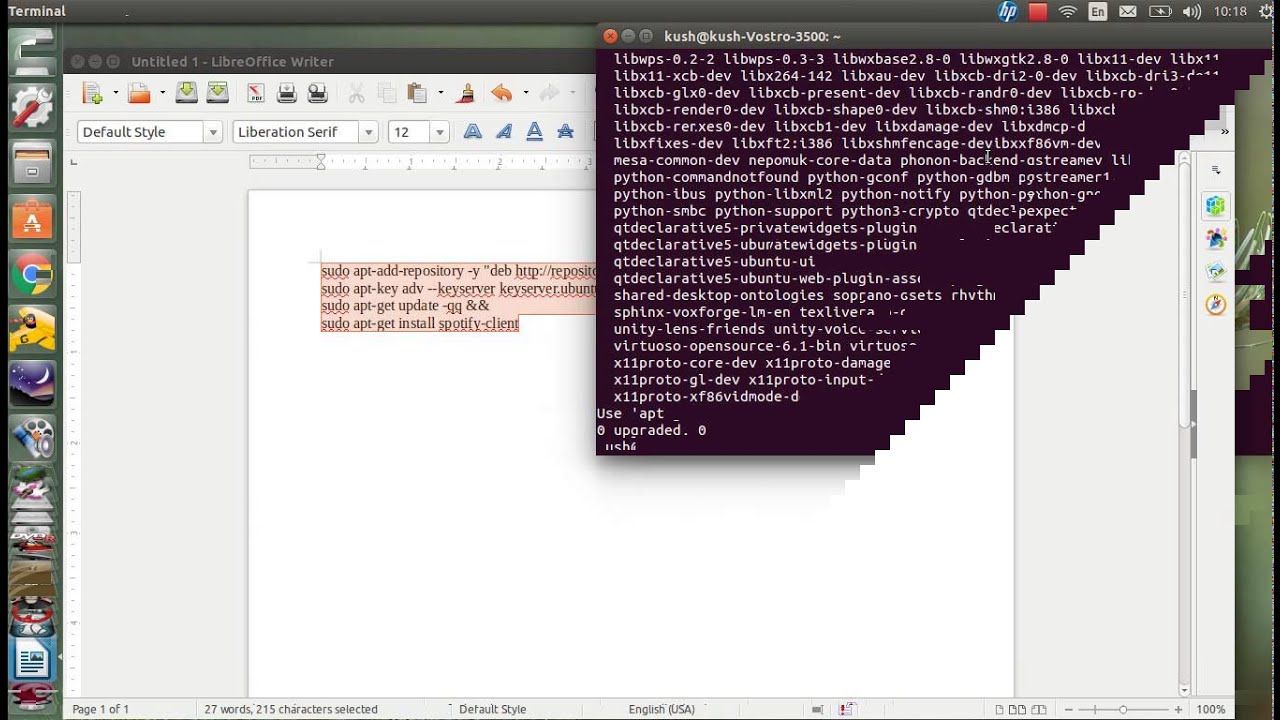Click the LibreOffice Writer launcher icon
Viewport: 1280px width, 720px height.
pyautogui.click(x=32, y=660)
